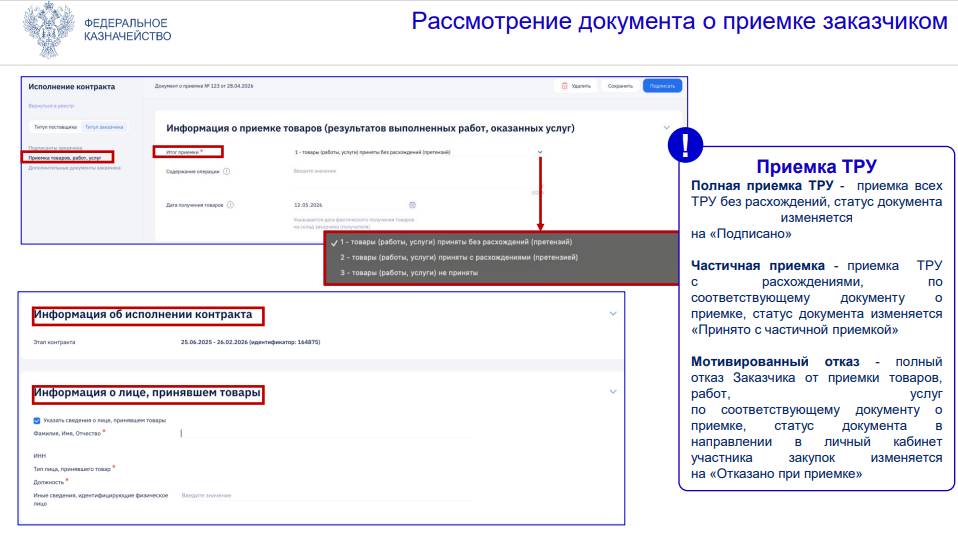This screenshot has width=958, height=534.
Task: Open Дополнительные документы заказчика sidebar item
Action: tap(75, 167)
